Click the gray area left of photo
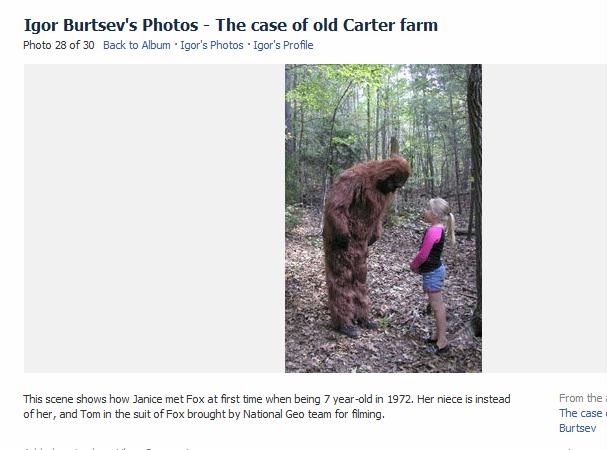The height and width of the screenshot is (450, 607). tap(154, 218)
